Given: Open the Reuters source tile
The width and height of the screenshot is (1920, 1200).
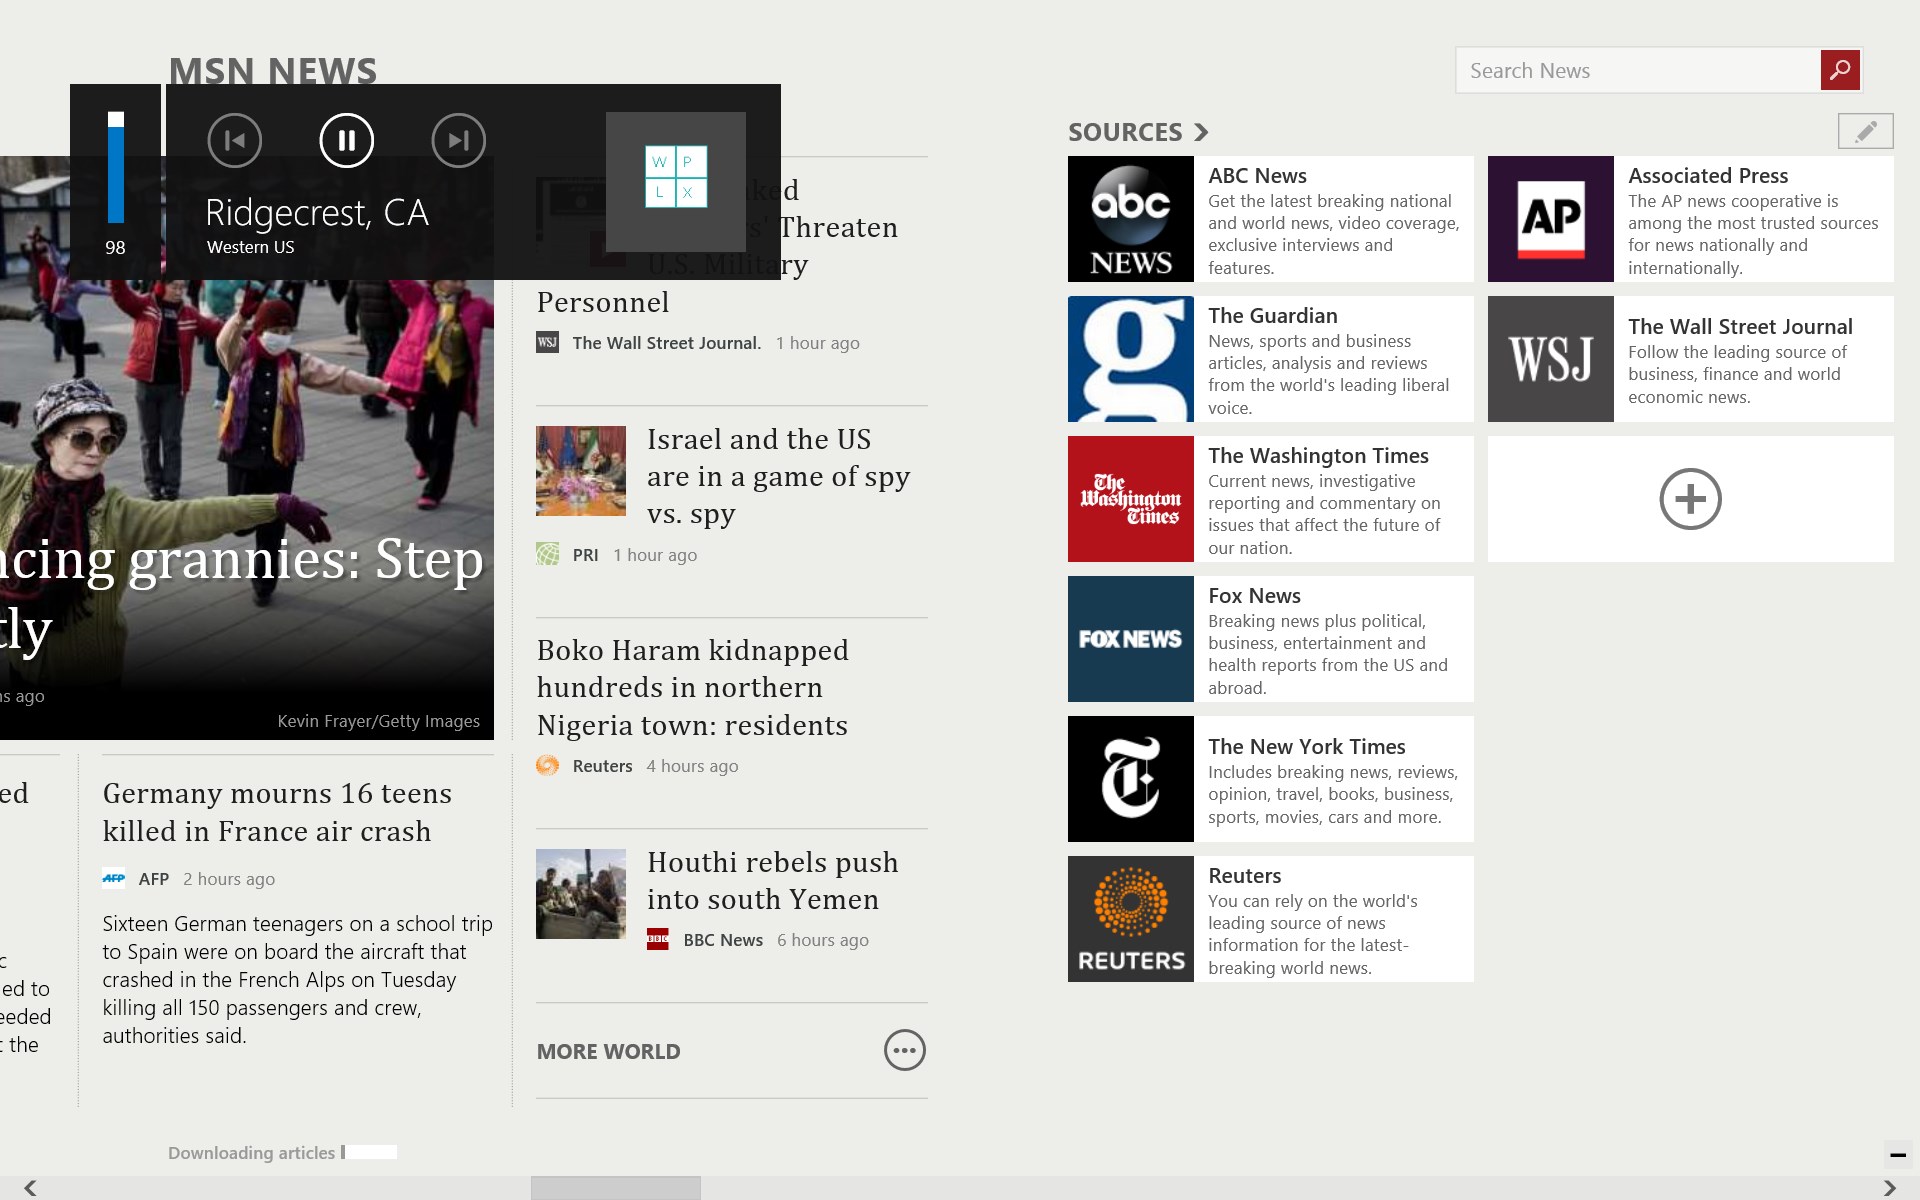Looking at the screenshot, I should coord(1270,919).
